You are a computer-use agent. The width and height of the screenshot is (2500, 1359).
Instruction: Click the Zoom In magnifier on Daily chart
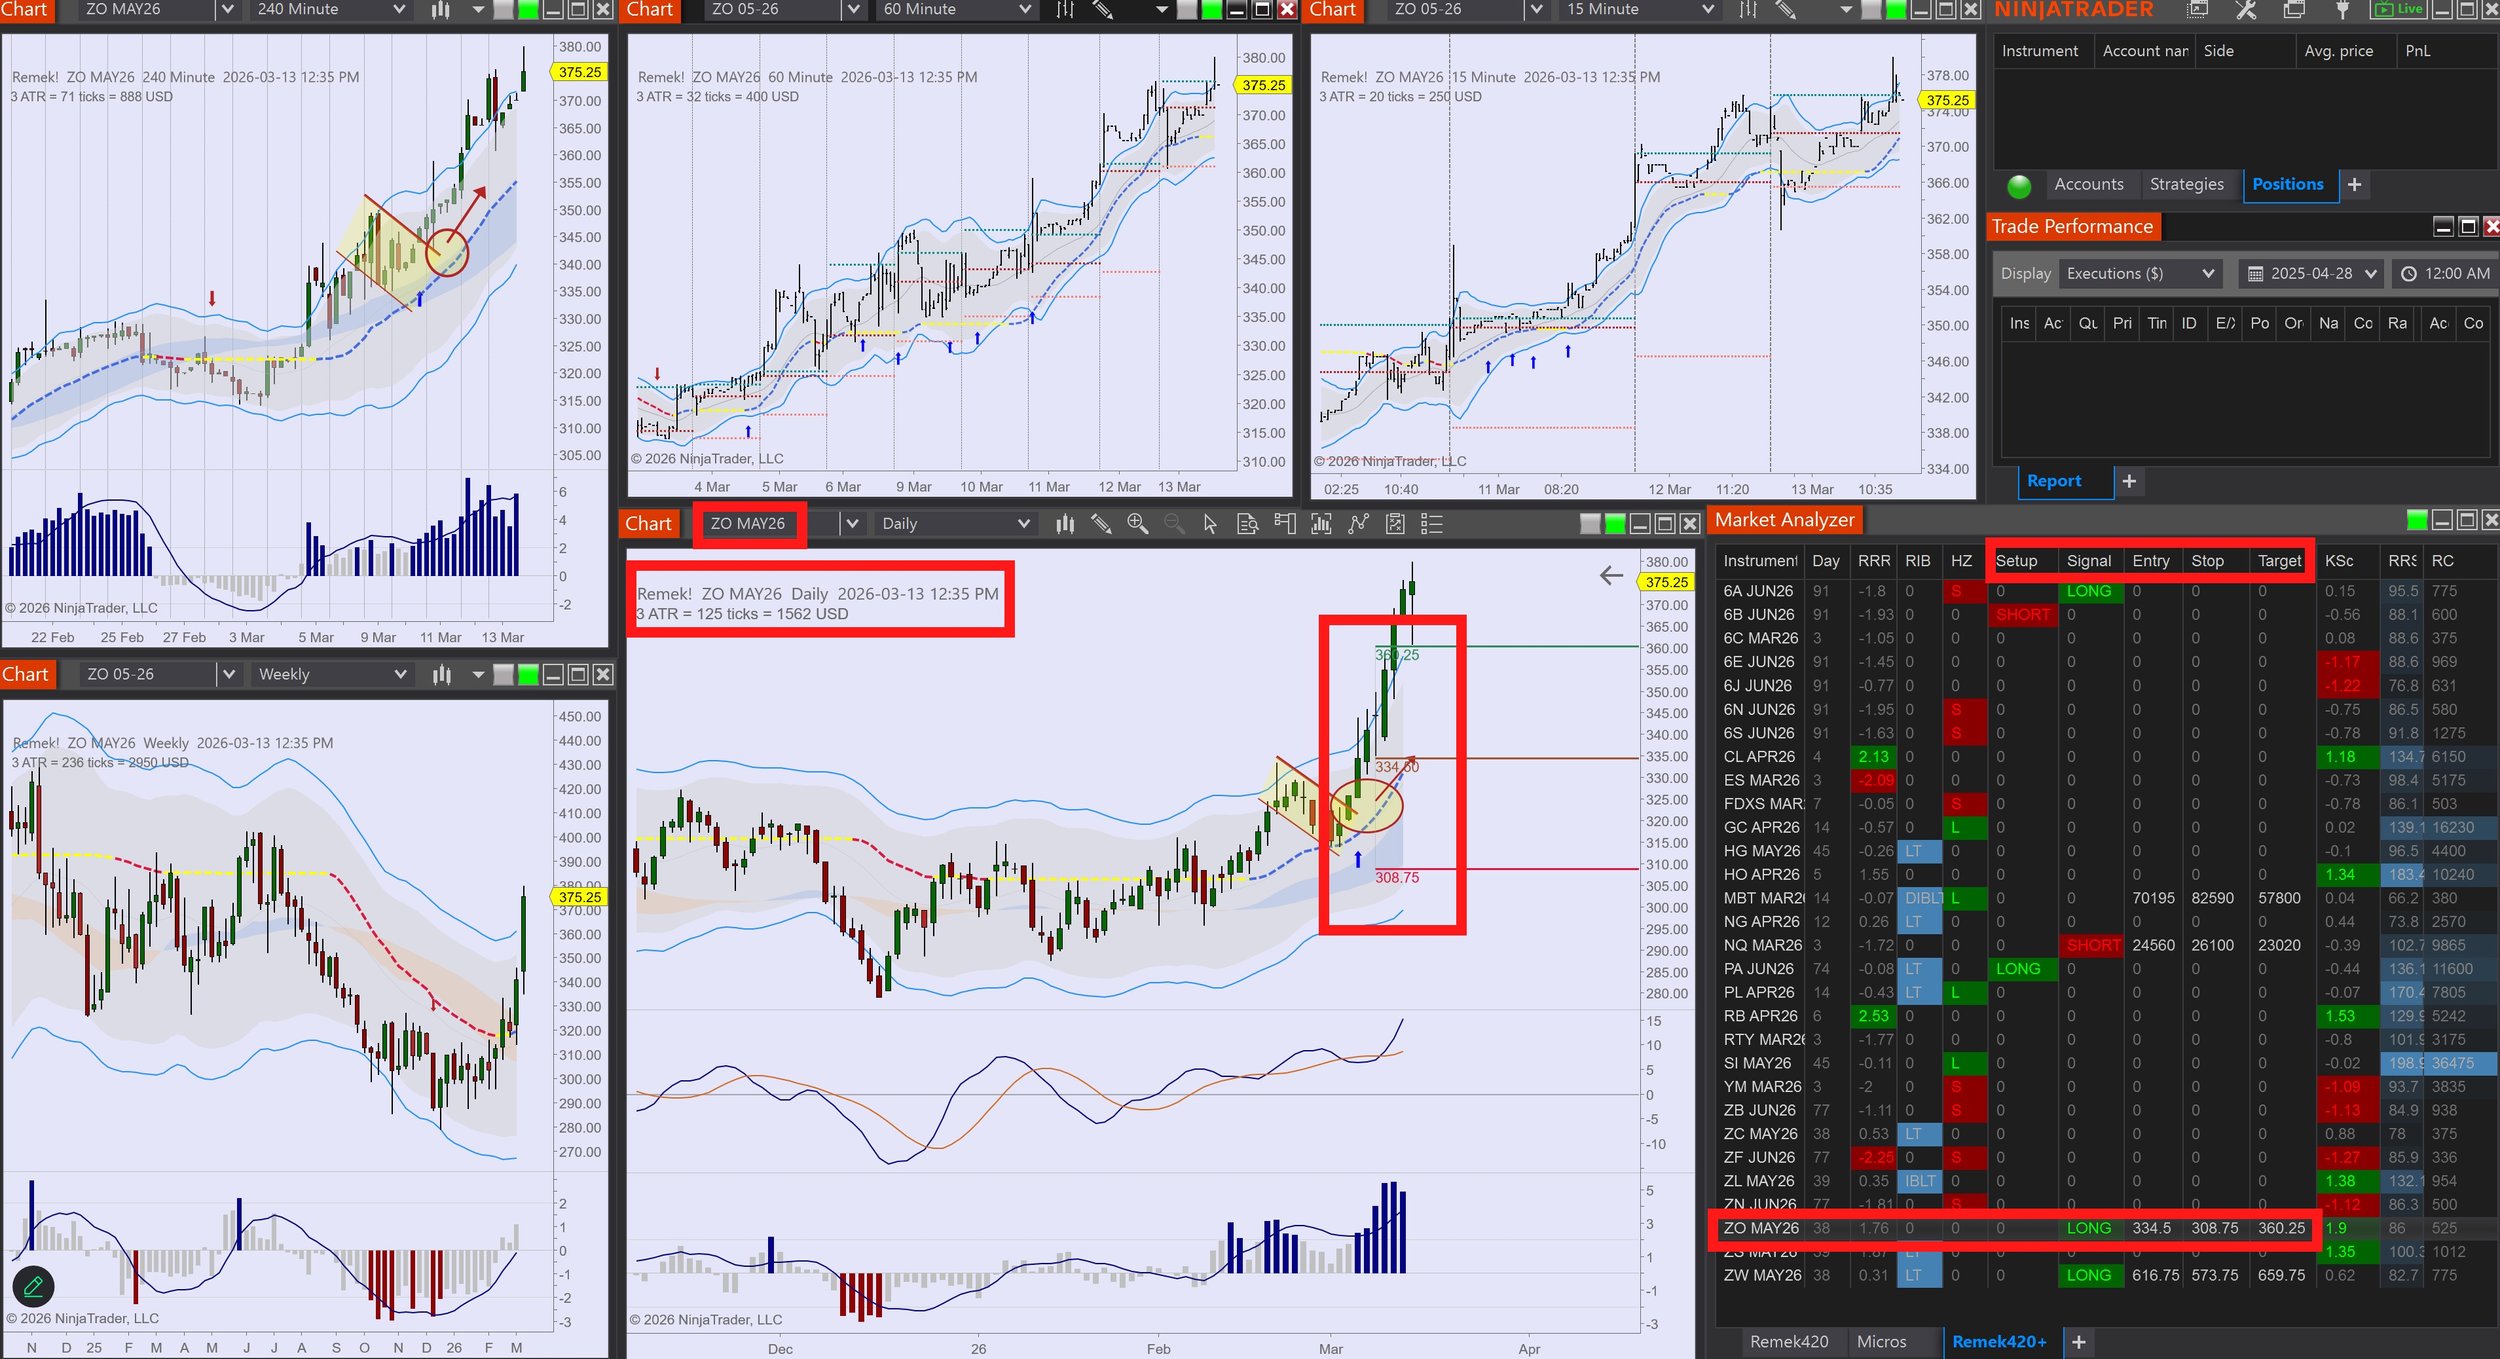pos(1137,523)
